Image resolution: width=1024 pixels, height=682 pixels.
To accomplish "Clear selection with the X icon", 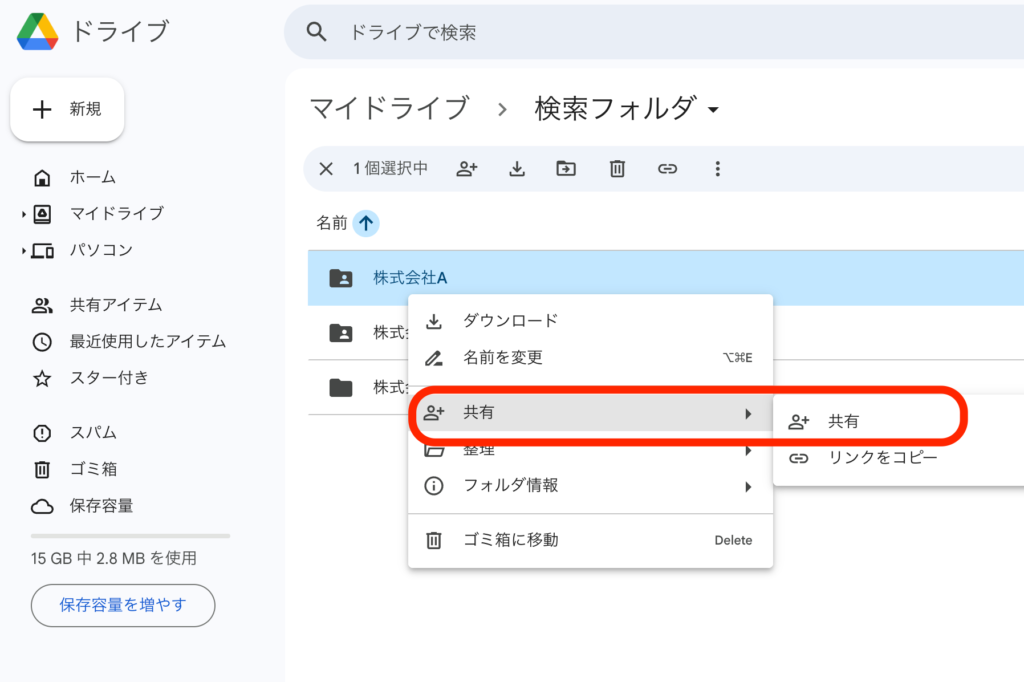I will pos(326,169).
